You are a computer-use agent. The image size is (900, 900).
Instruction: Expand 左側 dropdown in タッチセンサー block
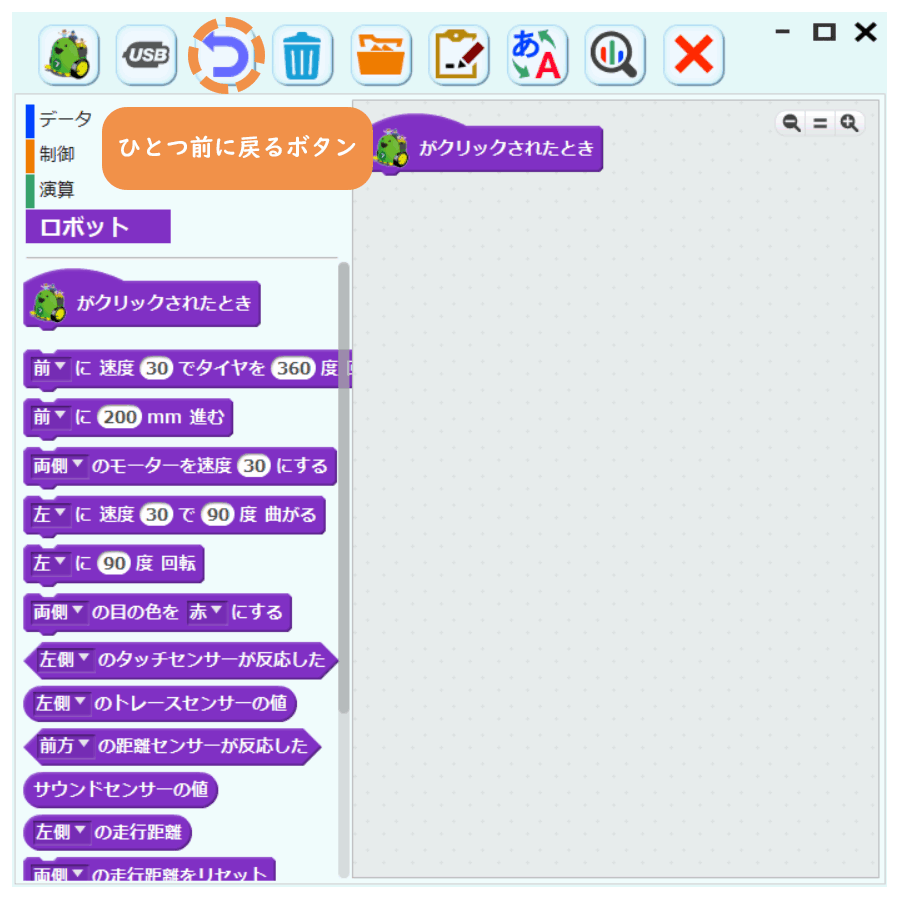(x=64, y=660)
